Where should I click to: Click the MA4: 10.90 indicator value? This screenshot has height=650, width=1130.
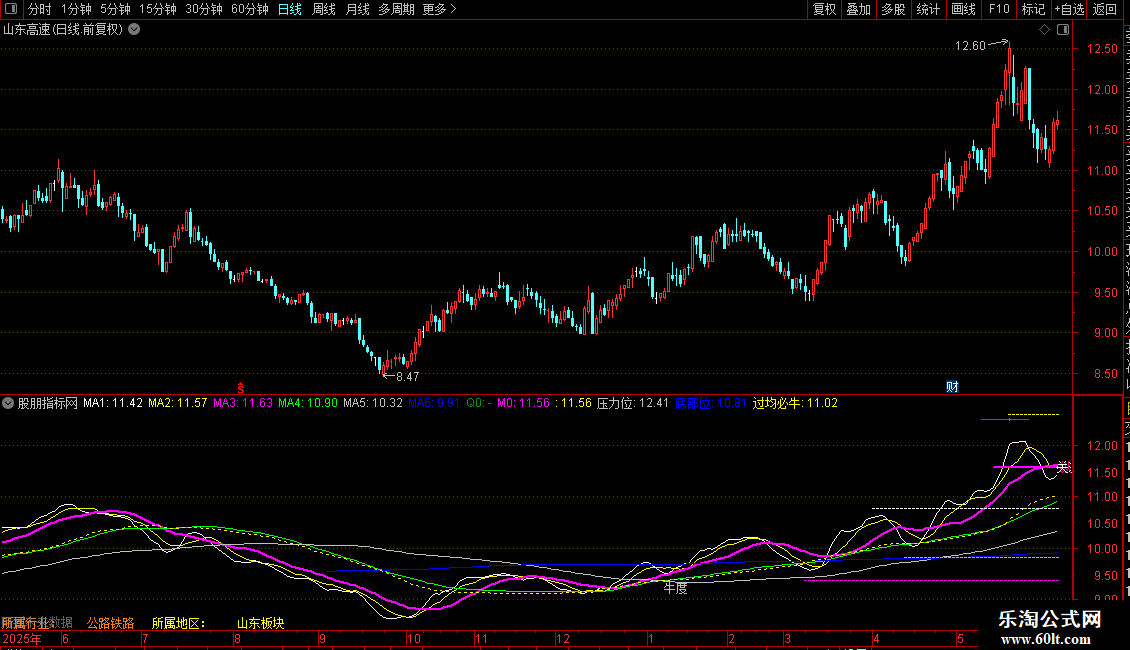pyautogui.click(x=308, y=404)
